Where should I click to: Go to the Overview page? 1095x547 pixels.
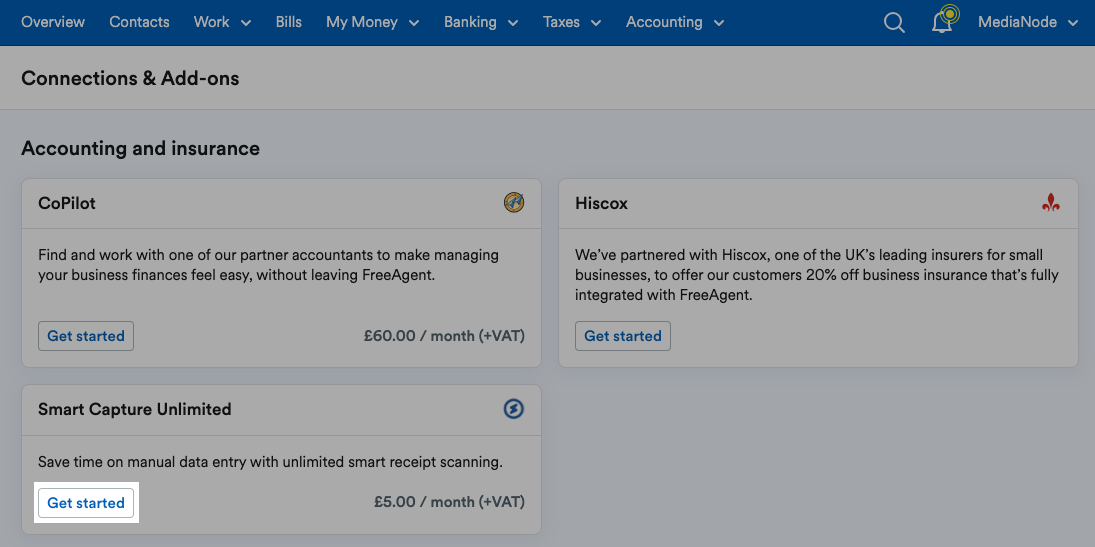(x=53, y=22)
